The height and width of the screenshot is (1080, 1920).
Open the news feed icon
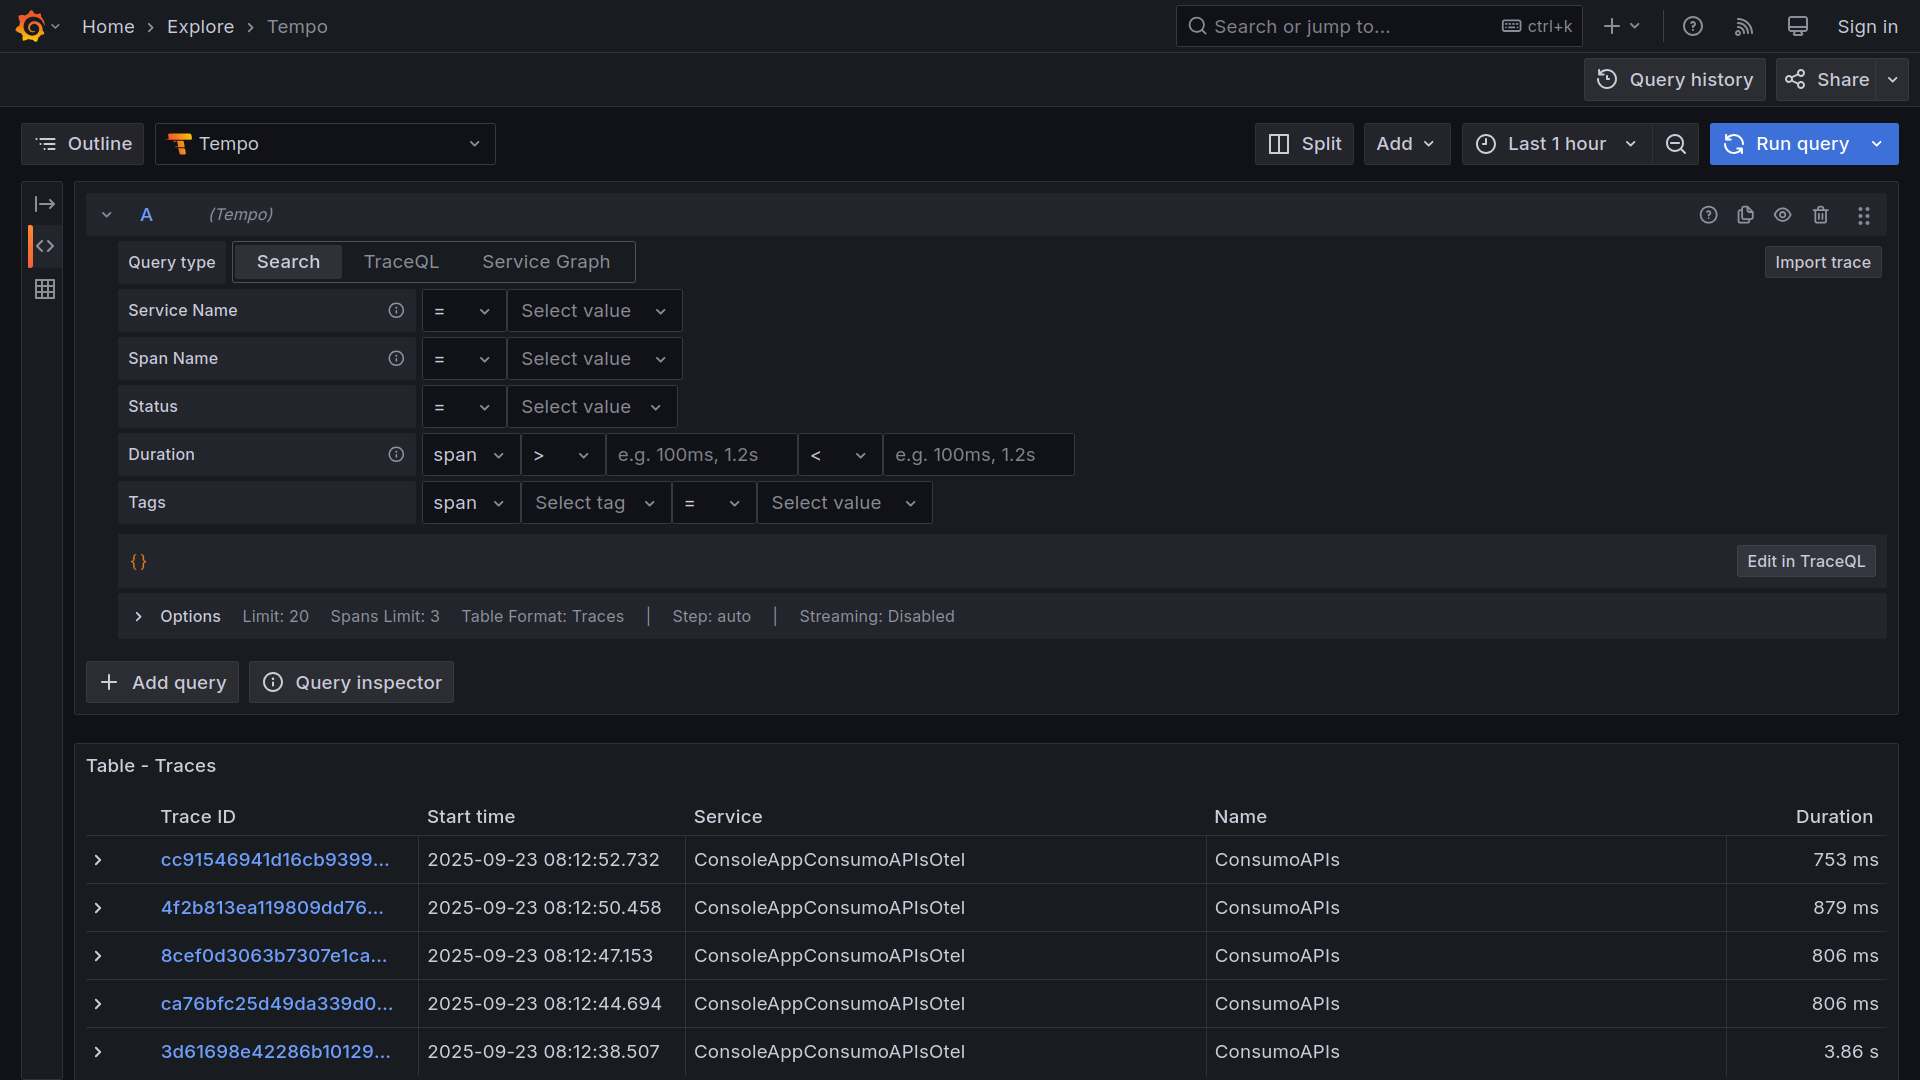[1744, 27]
